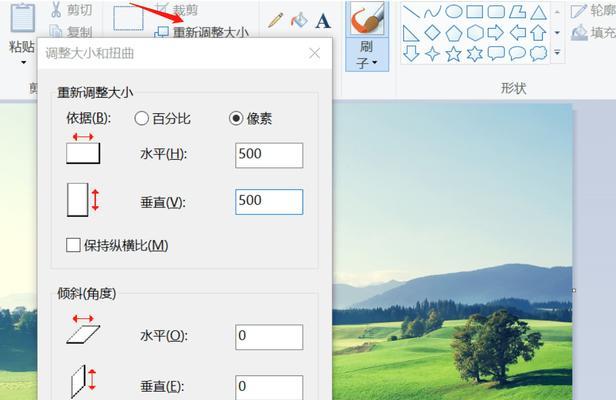Screen dimensions: 616x400
Task: Pick the Rectangle shape
Action: pyautogui.click(x=475, y=11)
